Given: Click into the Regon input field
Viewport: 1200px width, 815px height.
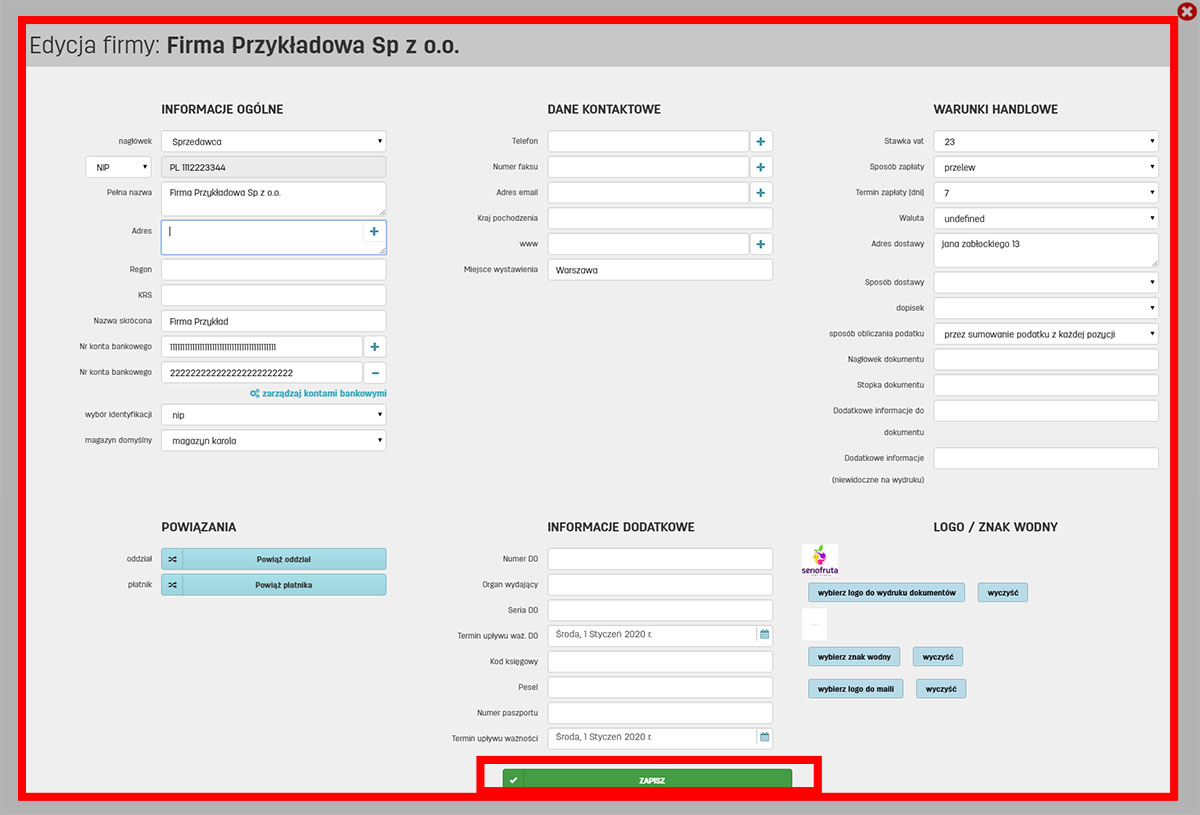Looking at the screenshot, I should 273,270.
